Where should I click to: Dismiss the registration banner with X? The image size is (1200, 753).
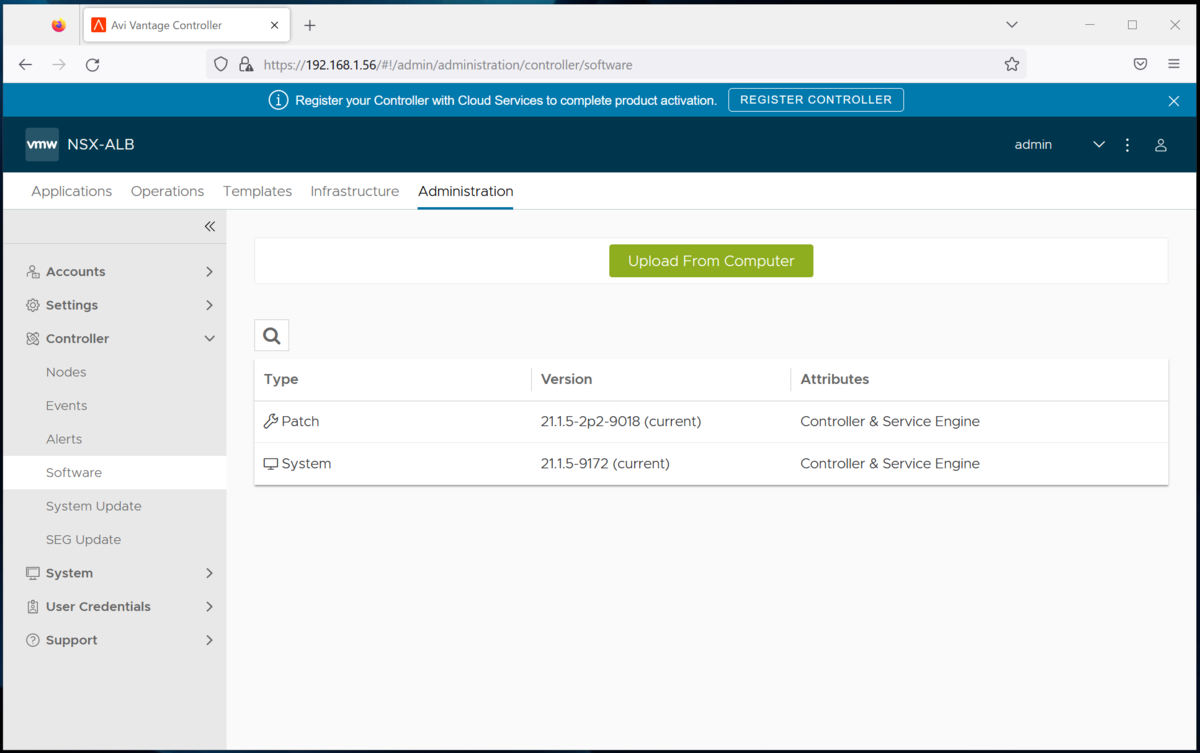(x=1174, y=101)
